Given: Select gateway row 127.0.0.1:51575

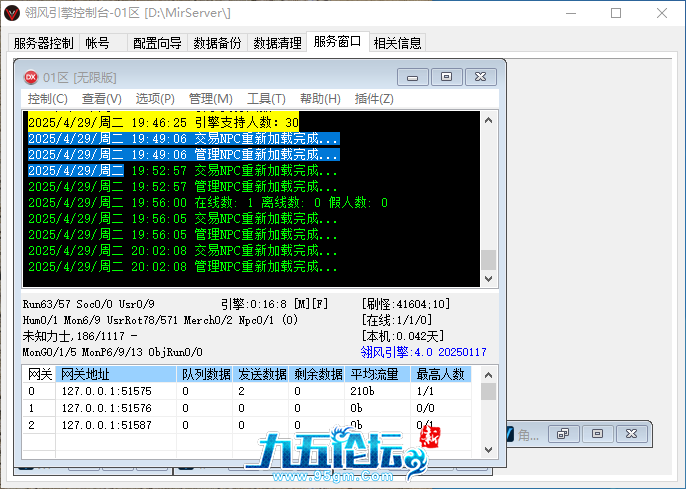Looking at the screenshot, I should 247,391.
